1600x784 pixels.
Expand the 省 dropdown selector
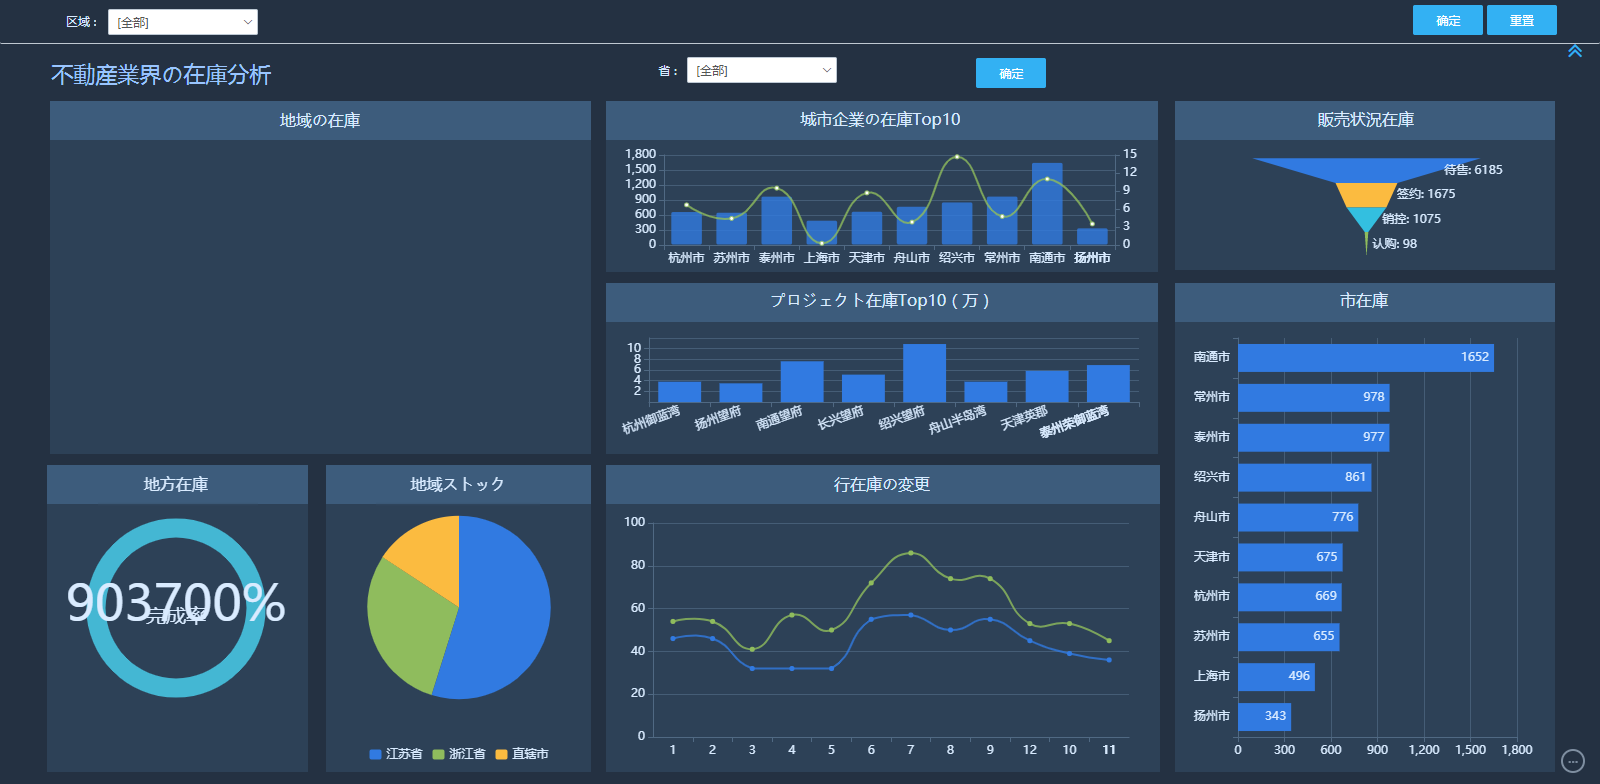[761, 70]
